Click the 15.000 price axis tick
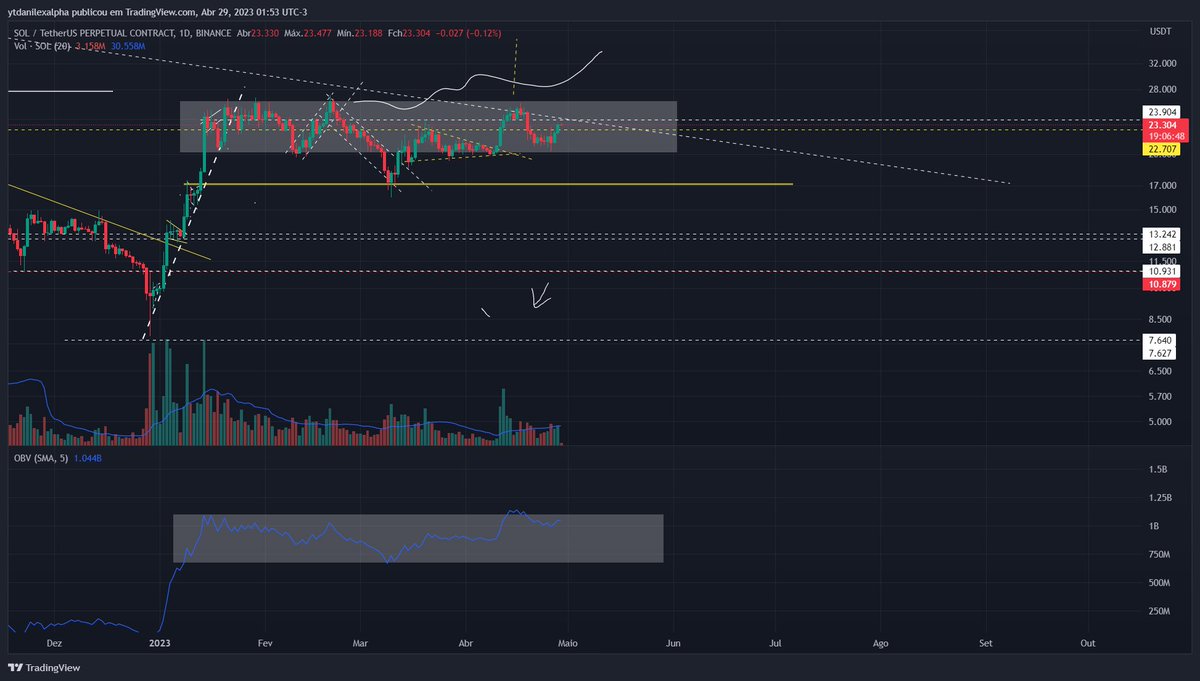The image size is (1200, 681). pos(1161,209)
